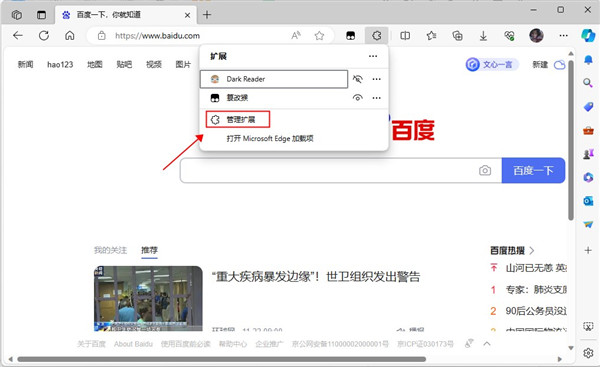This screenshot has height=367, width=600.
Task: Refresh the Baidu page
Action: (44, 36)
